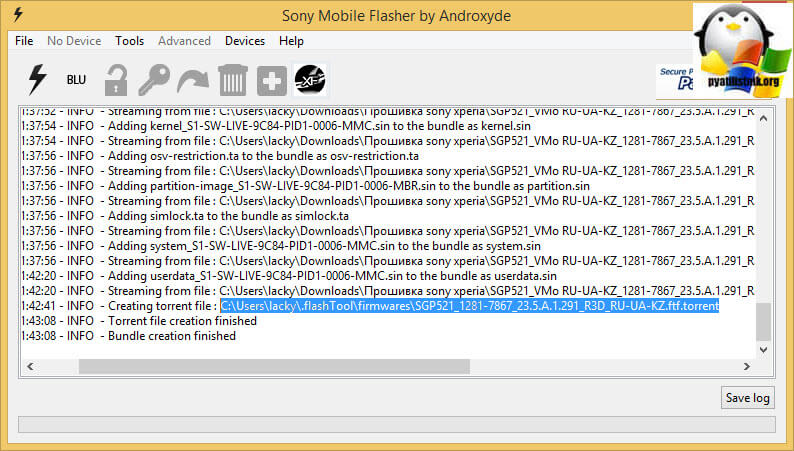794x451 pixels.
Task: Click the key icon in the toolbar
Action: [154, 80]
